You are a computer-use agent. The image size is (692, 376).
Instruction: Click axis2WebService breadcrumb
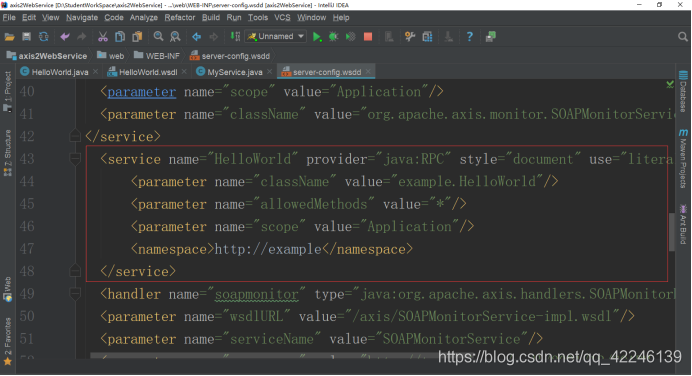[47, 56]
